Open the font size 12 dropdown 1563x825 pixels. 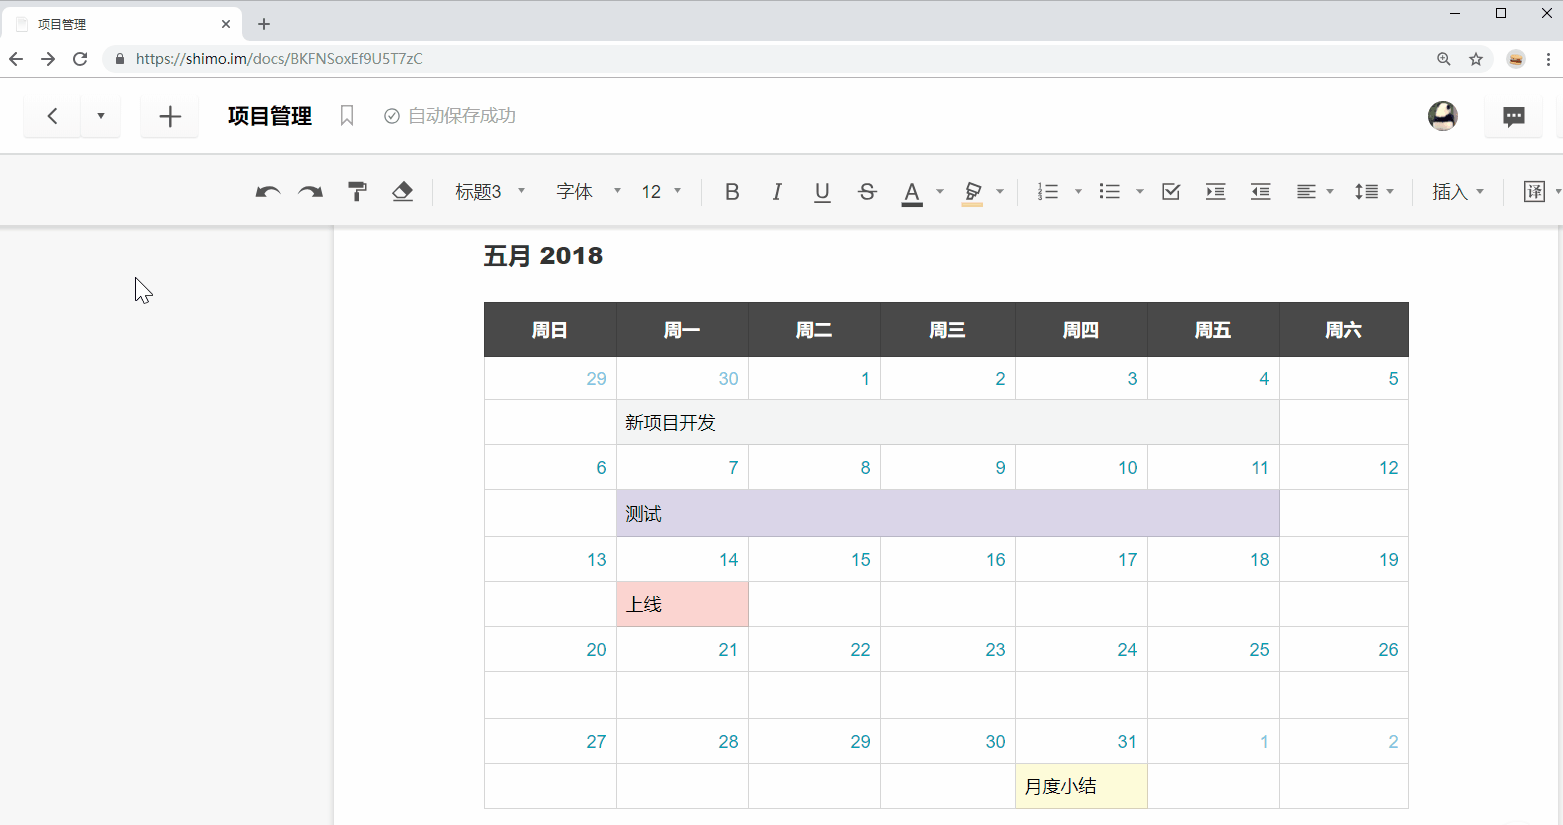tap(661, 192)
